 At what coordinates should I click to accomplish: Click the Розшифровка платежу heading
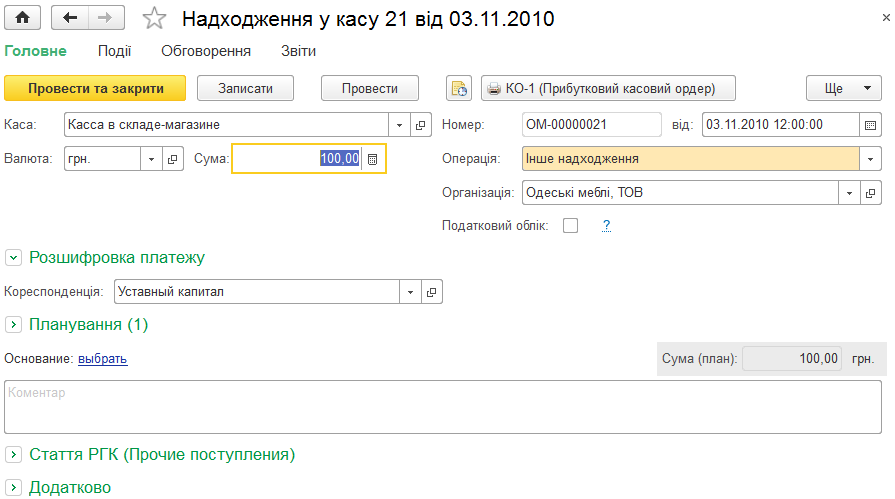pyautogui.click(x=117, y=258)
